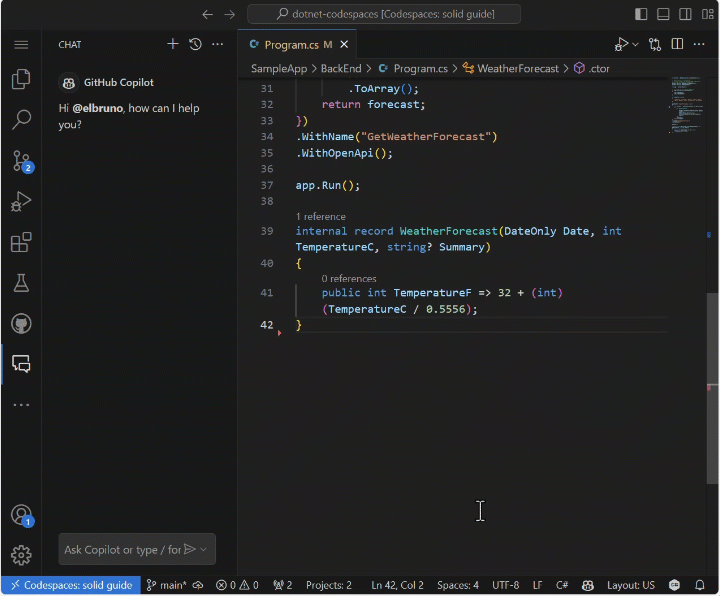Click the GitHub Copilot avatar in chat
This screenshot has width=720, height=596.
coord(69,83)
